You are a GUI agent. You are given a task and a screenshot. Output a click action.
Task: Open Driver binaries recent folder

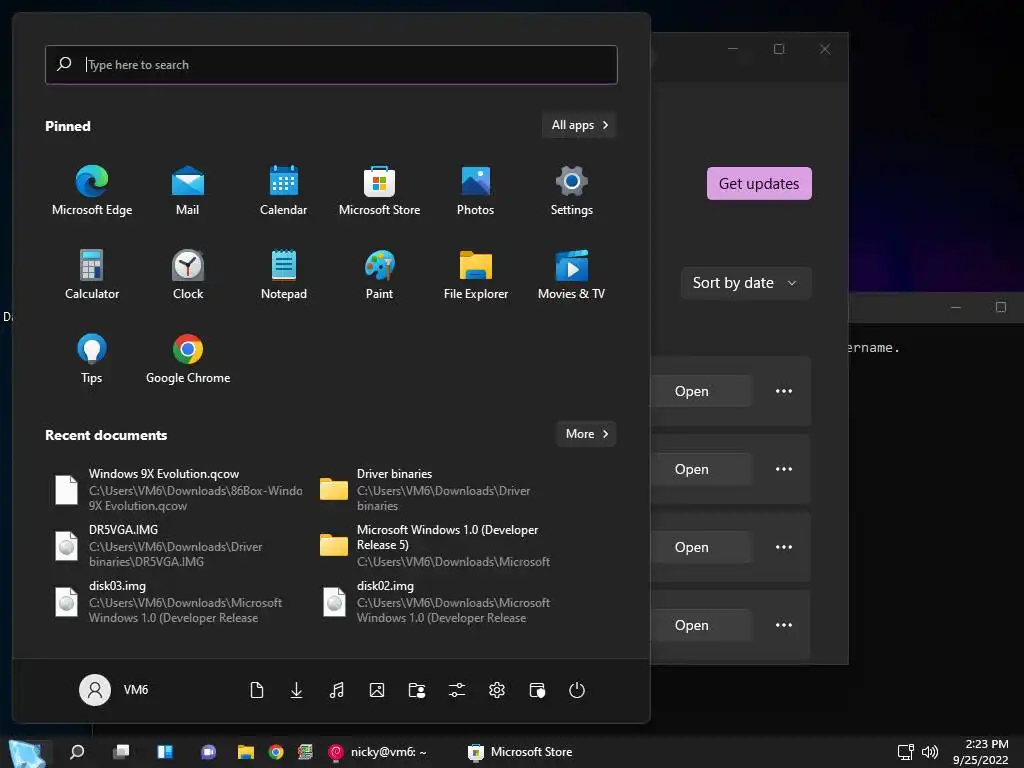pyautogui.click(x=446, y=490)
